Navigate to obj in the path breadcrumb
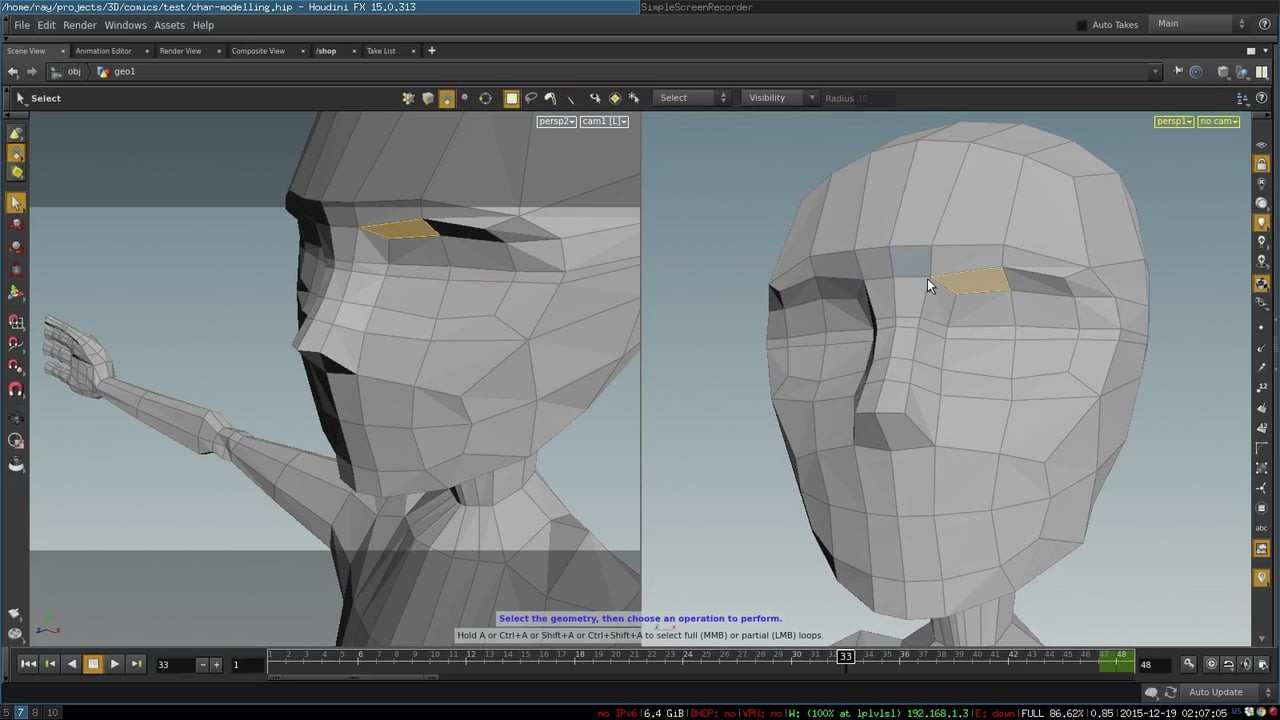 [74, 71]
